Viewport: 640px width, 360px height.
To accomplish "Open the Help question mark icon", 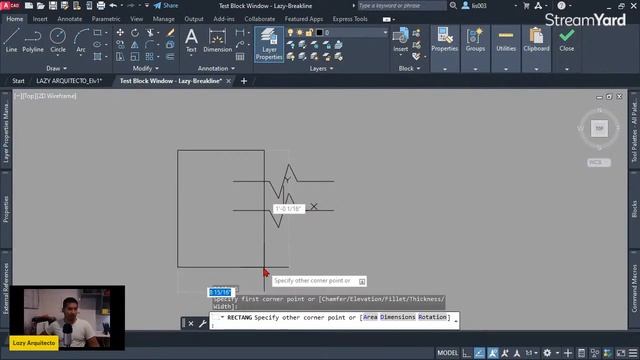I will coord(562,6).
